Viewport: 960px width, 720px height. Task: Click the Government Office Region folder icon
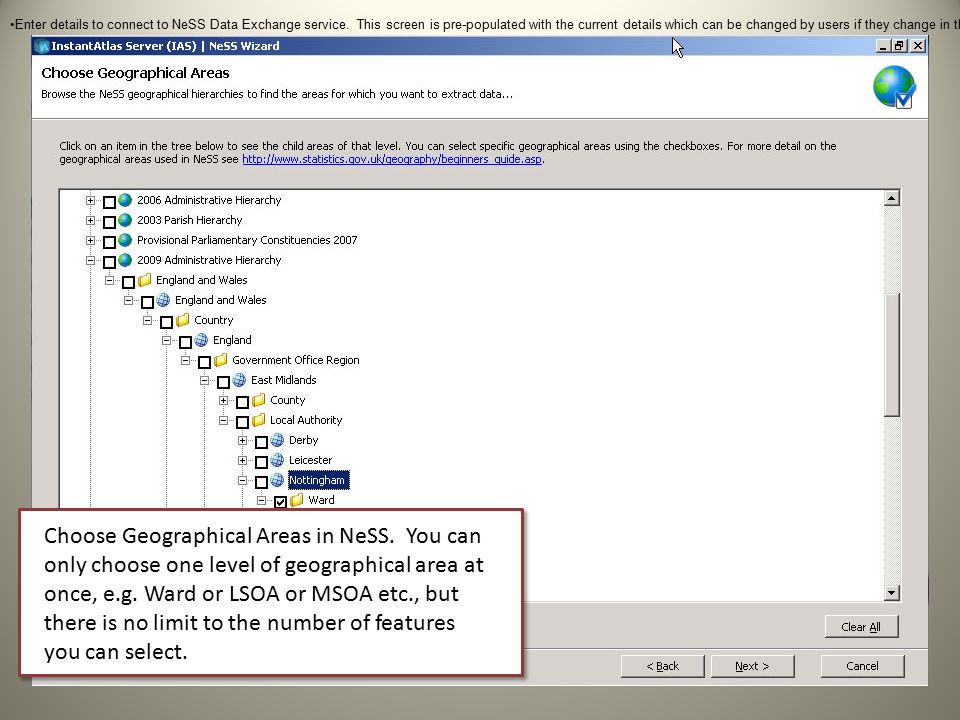click(x=220, y=360)
